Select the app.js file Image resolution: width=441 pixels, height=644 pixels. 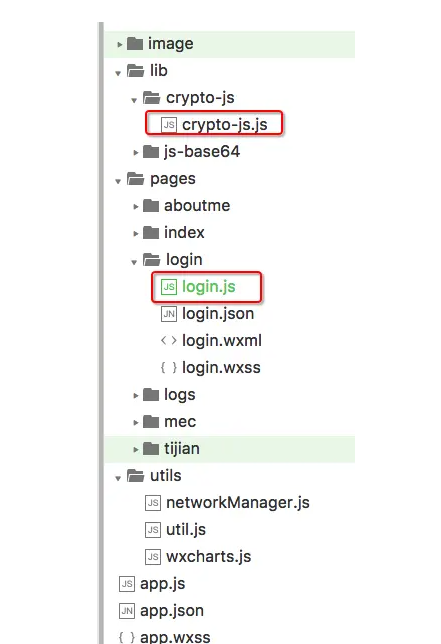(x=163, y=584)
